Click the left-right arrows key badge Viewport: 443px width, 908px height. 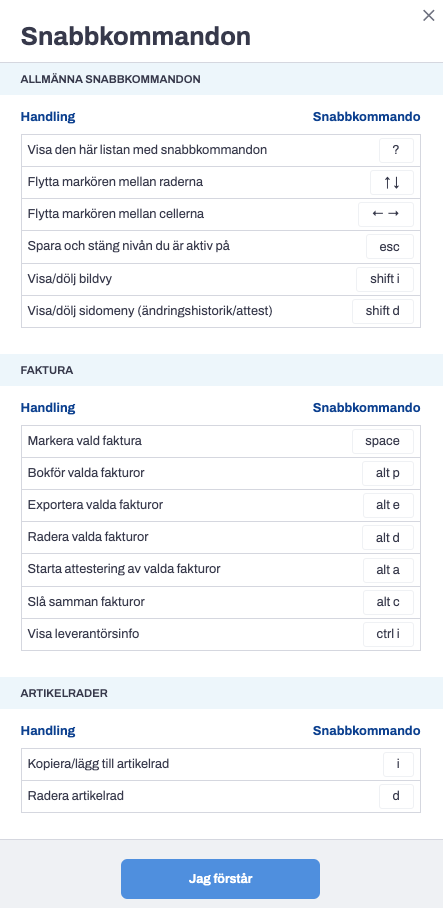coord(386,214)
